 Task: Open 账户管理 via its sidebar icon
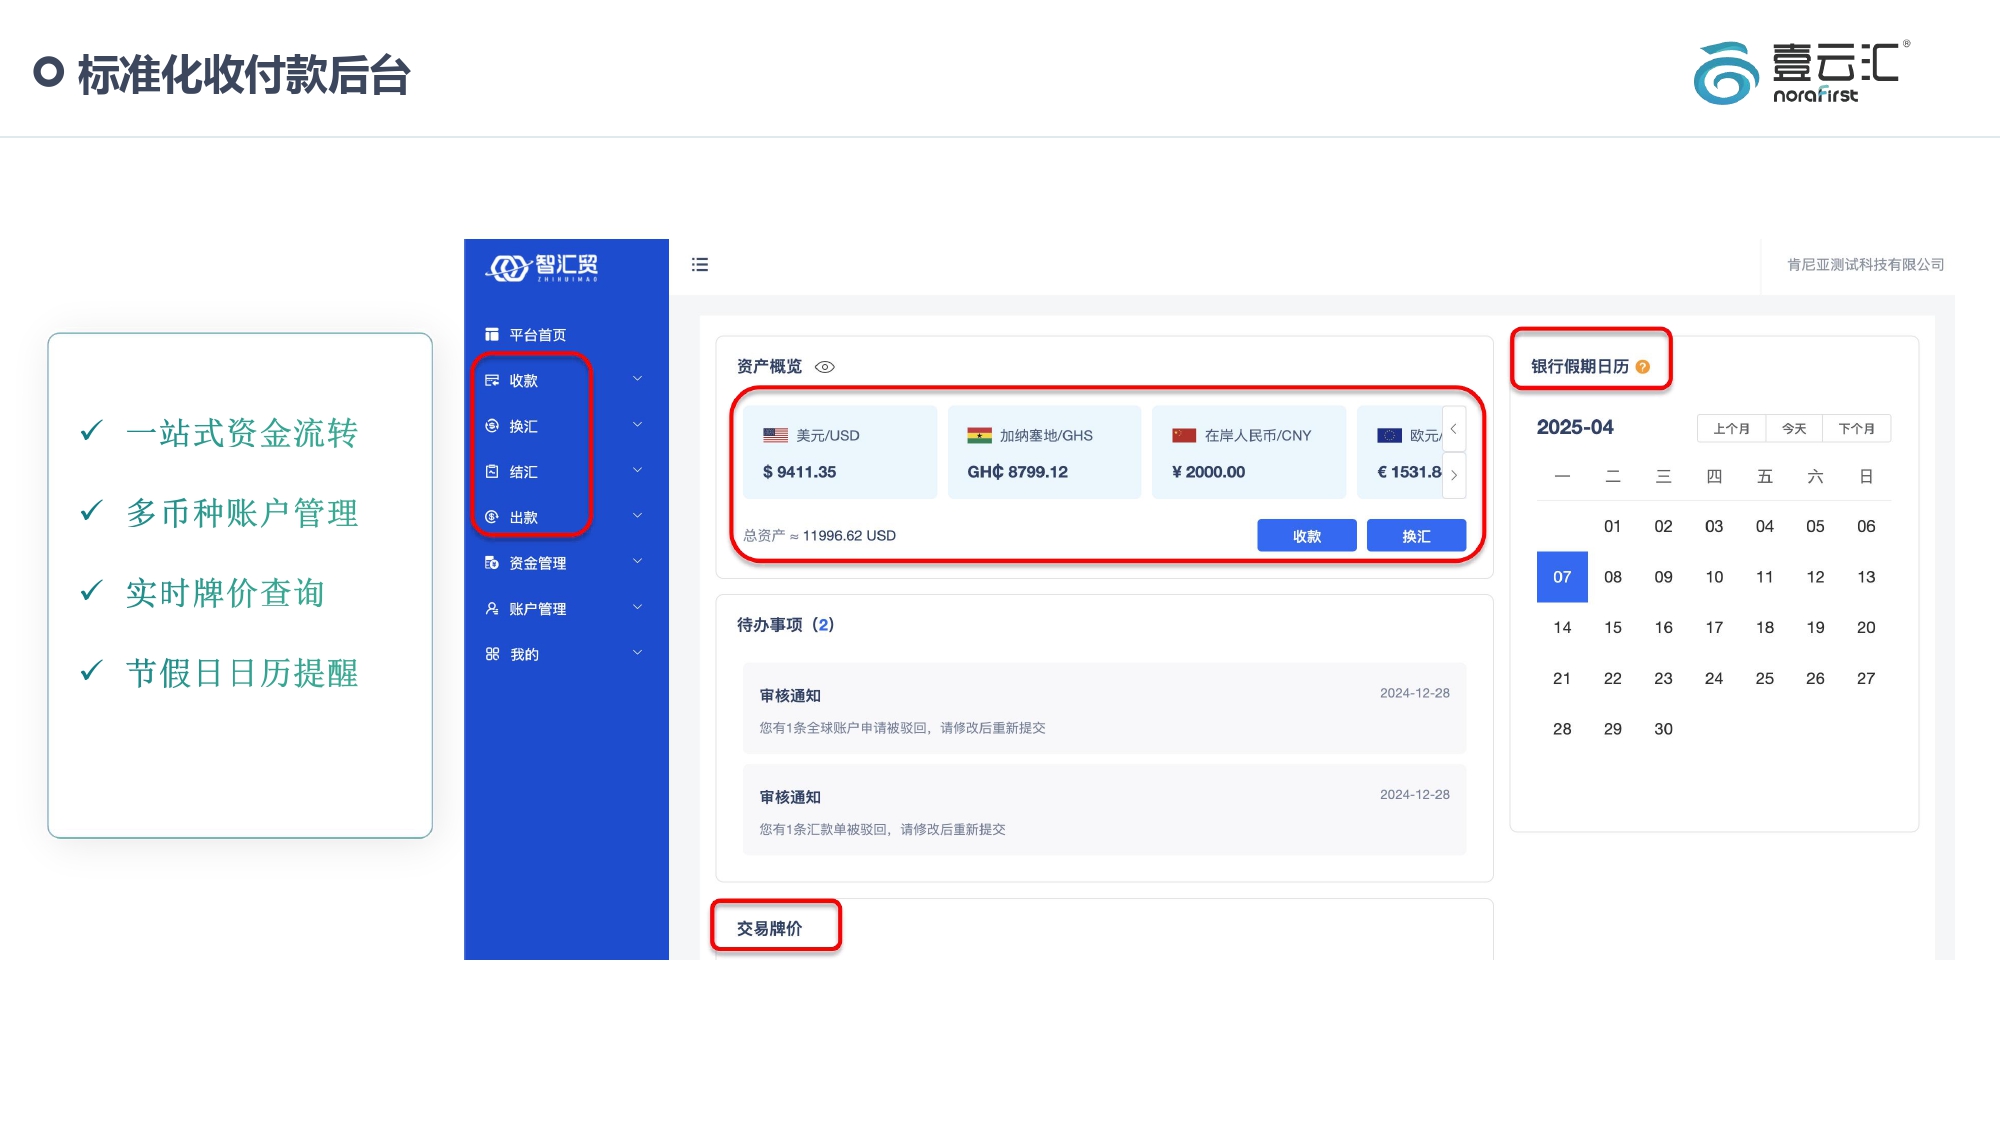pyautogui.click(x=491, y=608)
